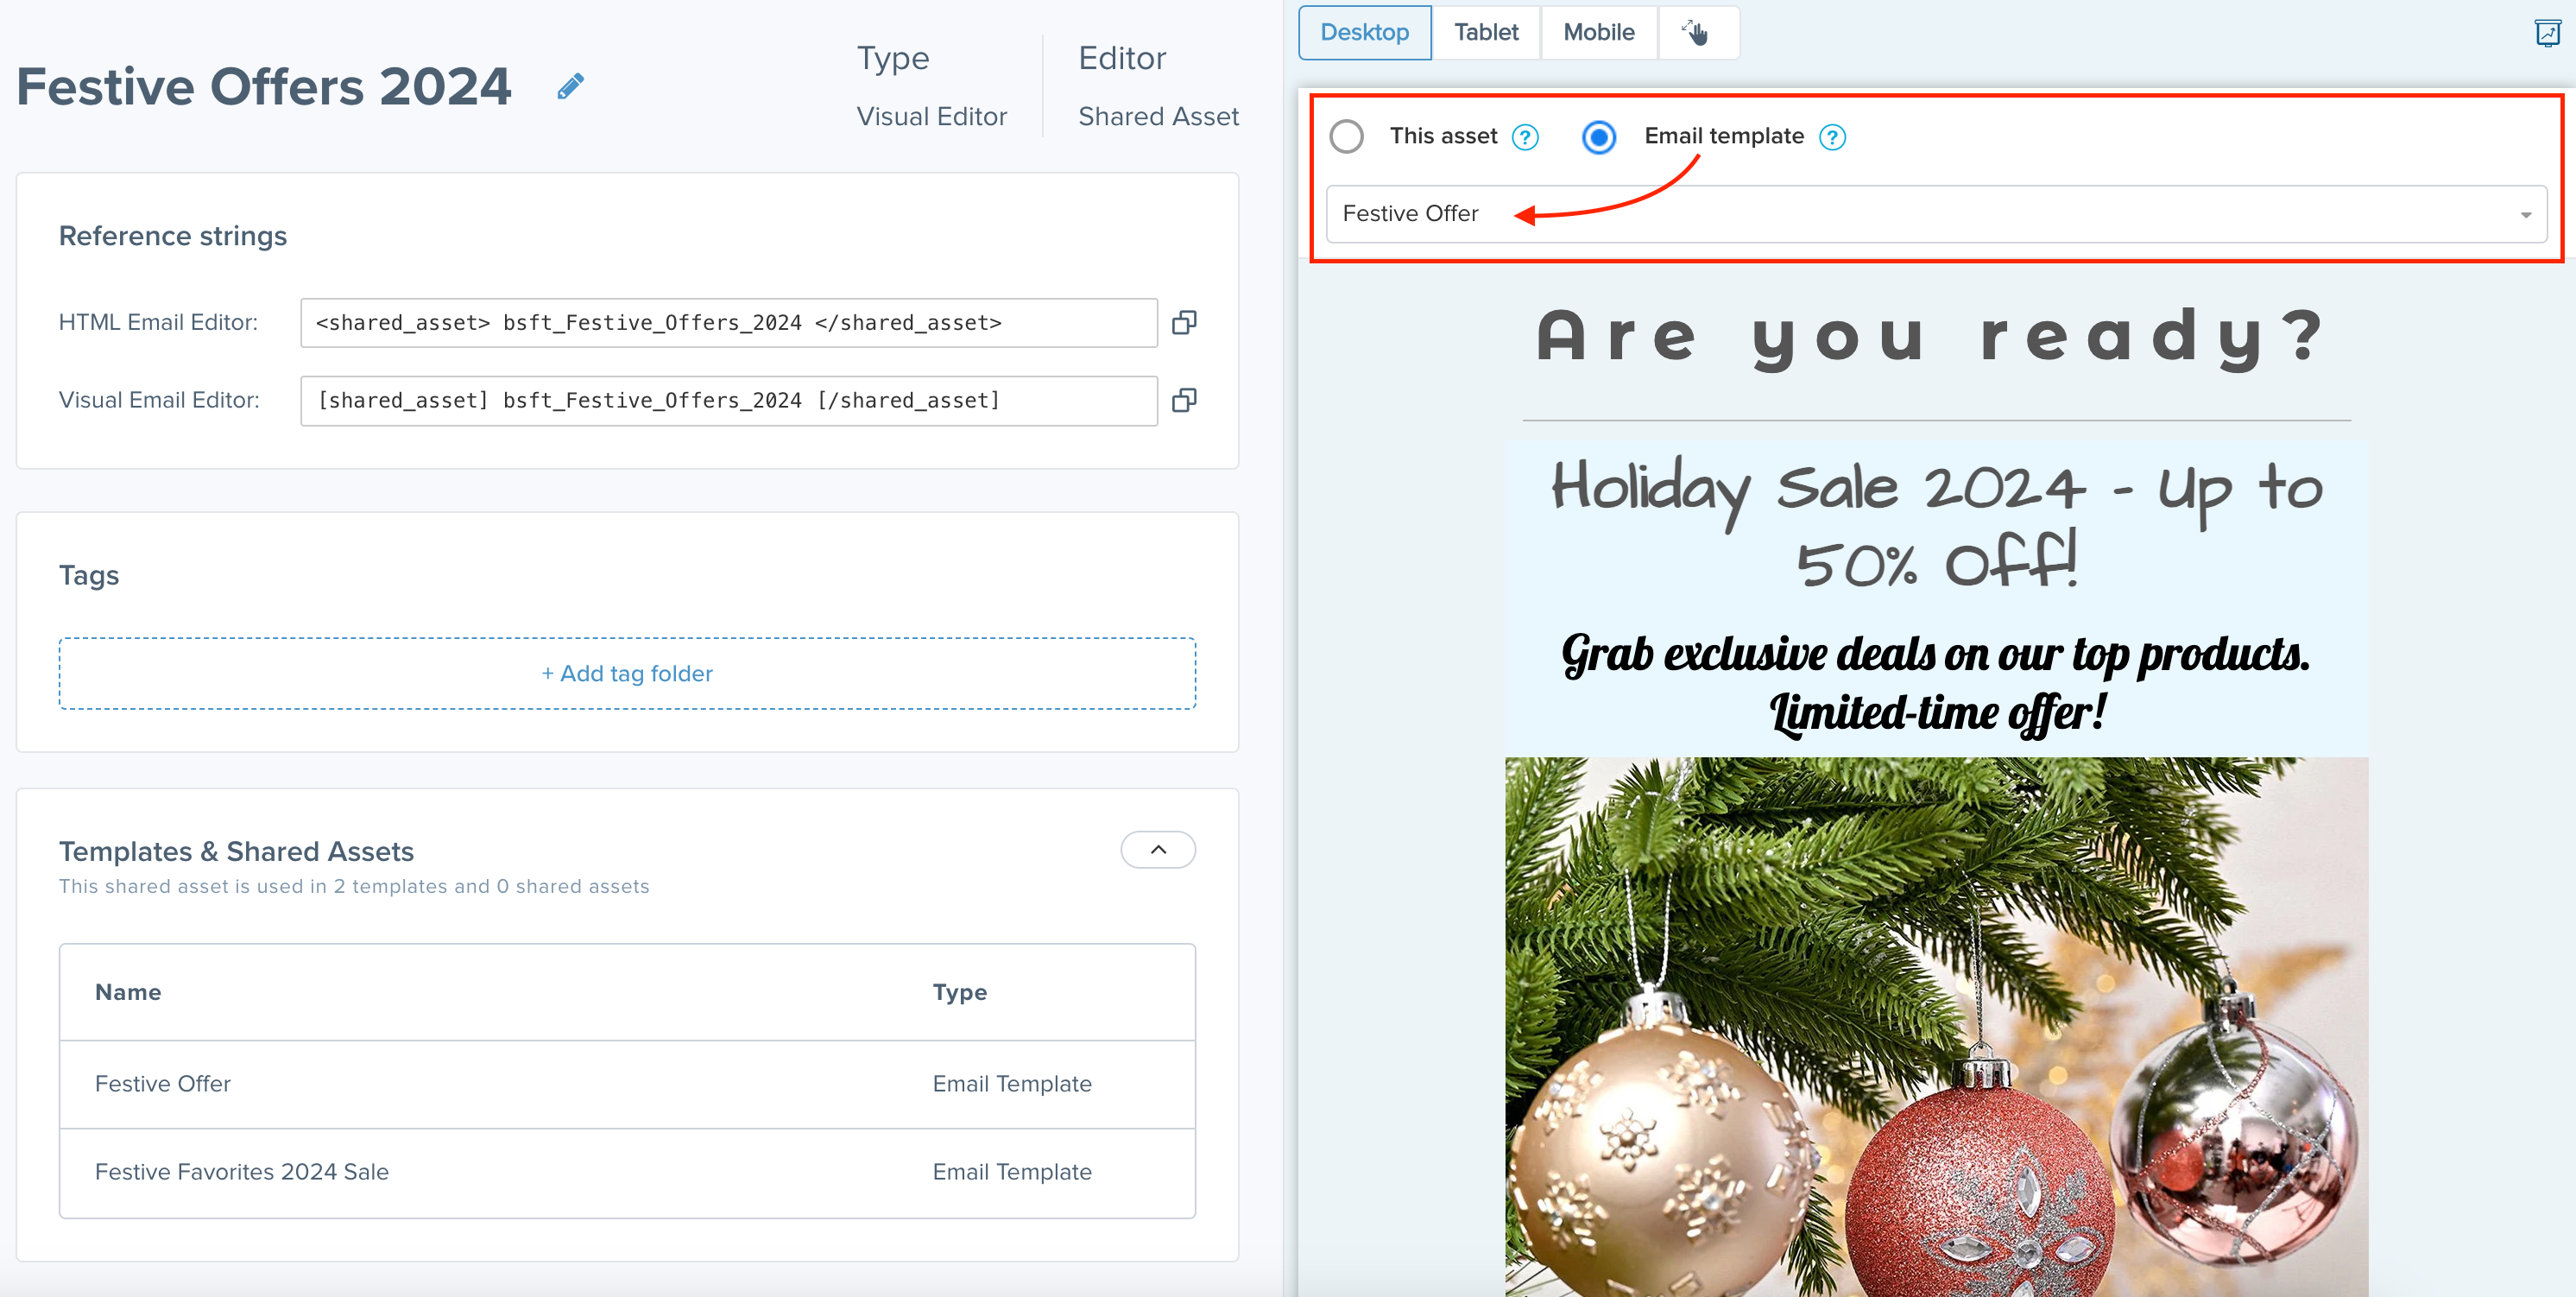The width and height of the screenshot is (2576, 1297).
Task: Click the dropdown arrow in the template selector
Action: [2525, 214]
